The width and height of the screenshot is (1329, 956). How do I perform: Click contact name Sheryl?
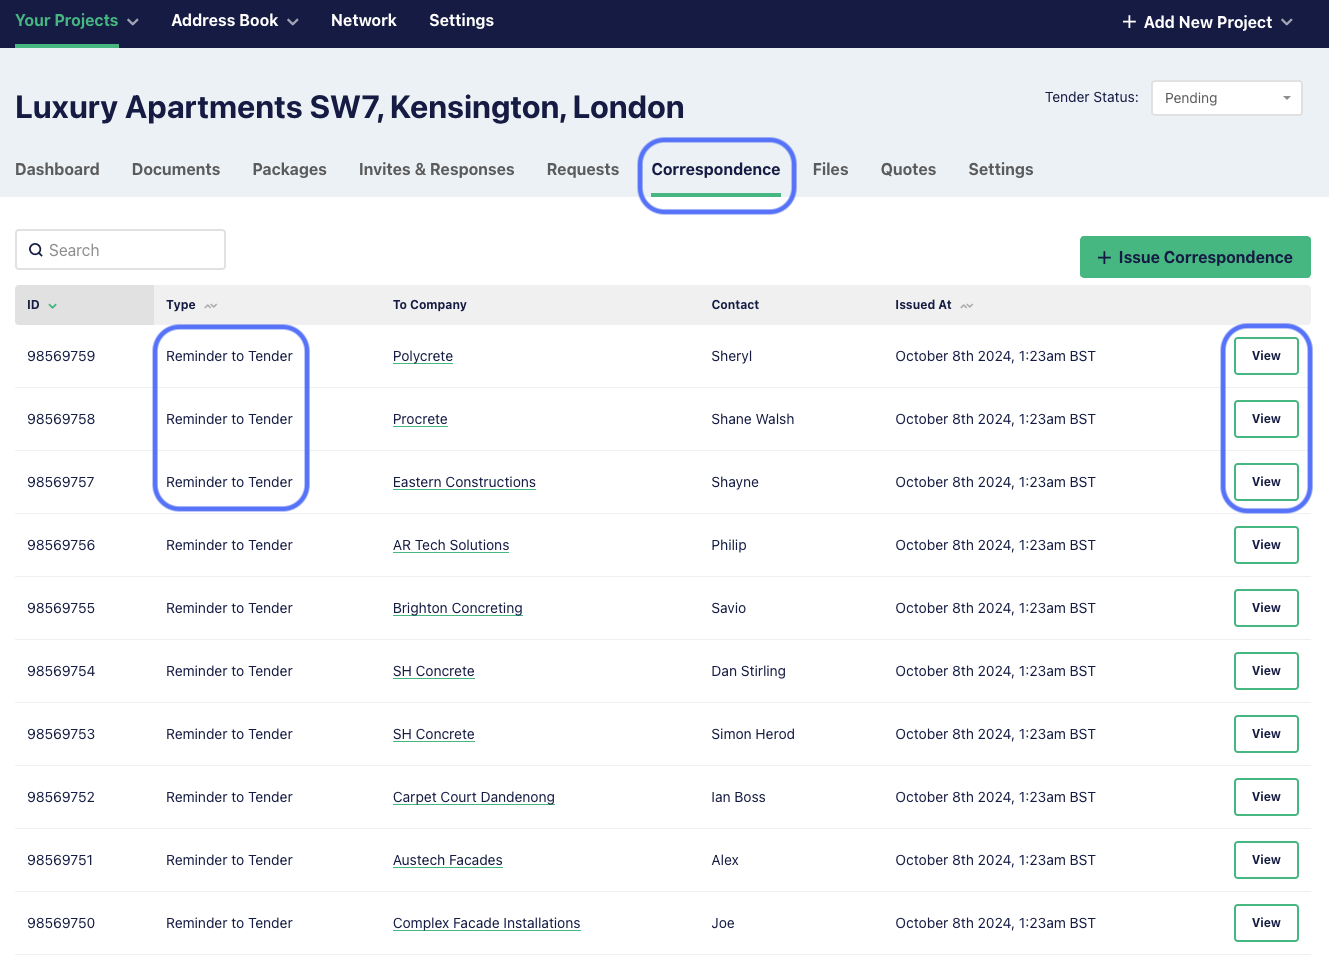point(732,356)
